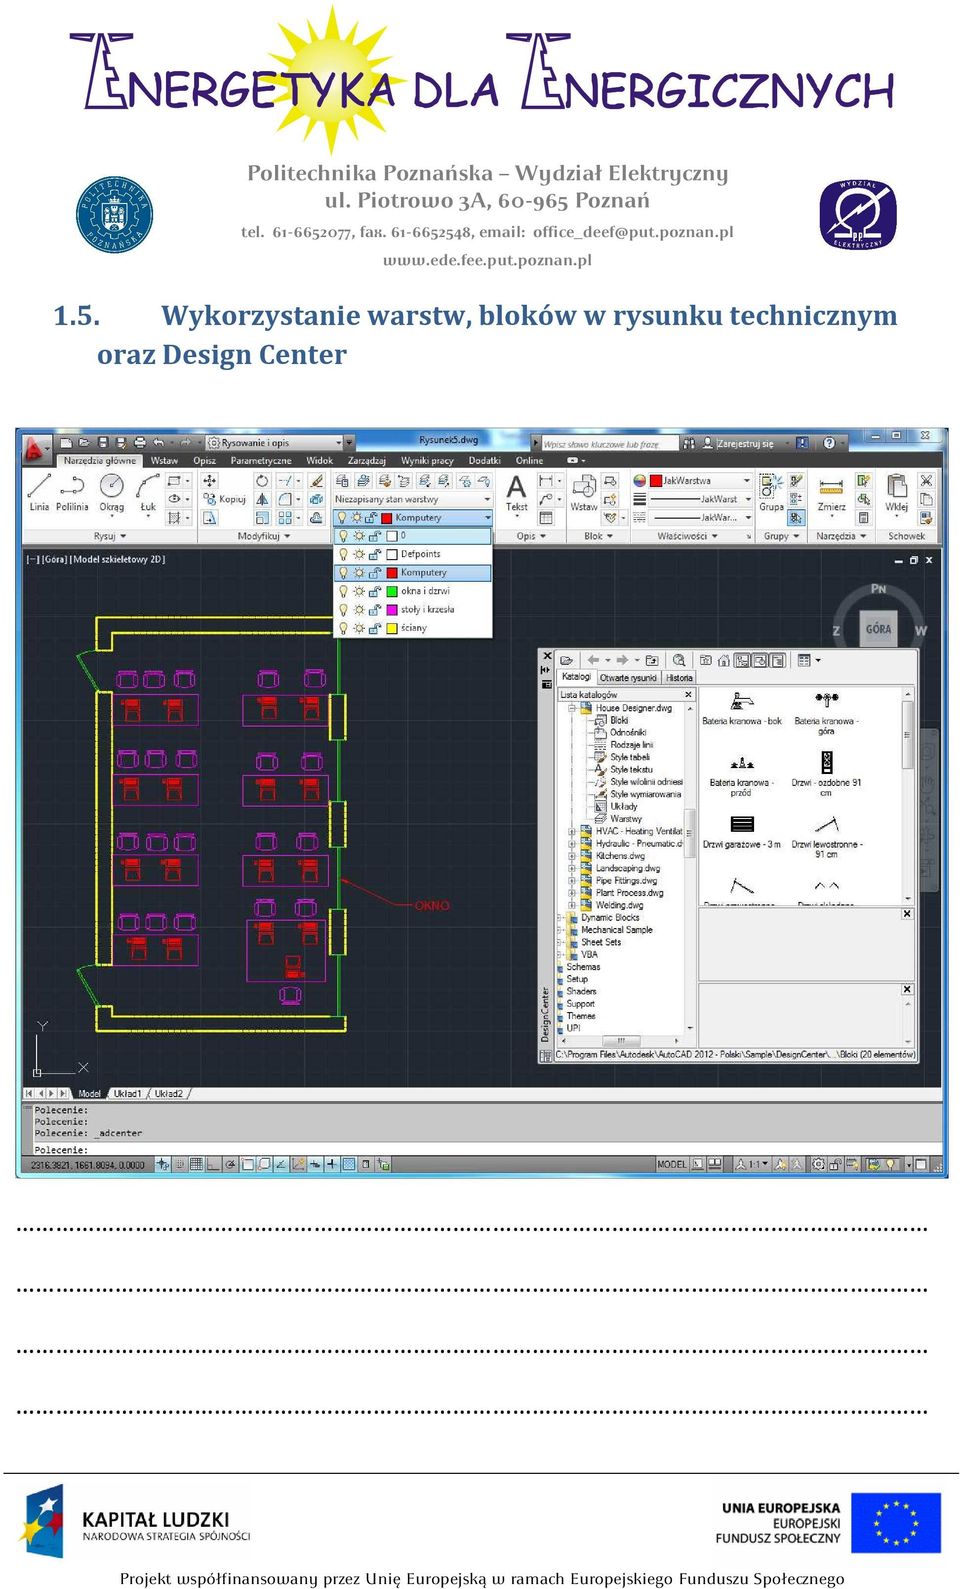Open the Widok ribbon tab

pyautogui.click(x=320, y=461)
